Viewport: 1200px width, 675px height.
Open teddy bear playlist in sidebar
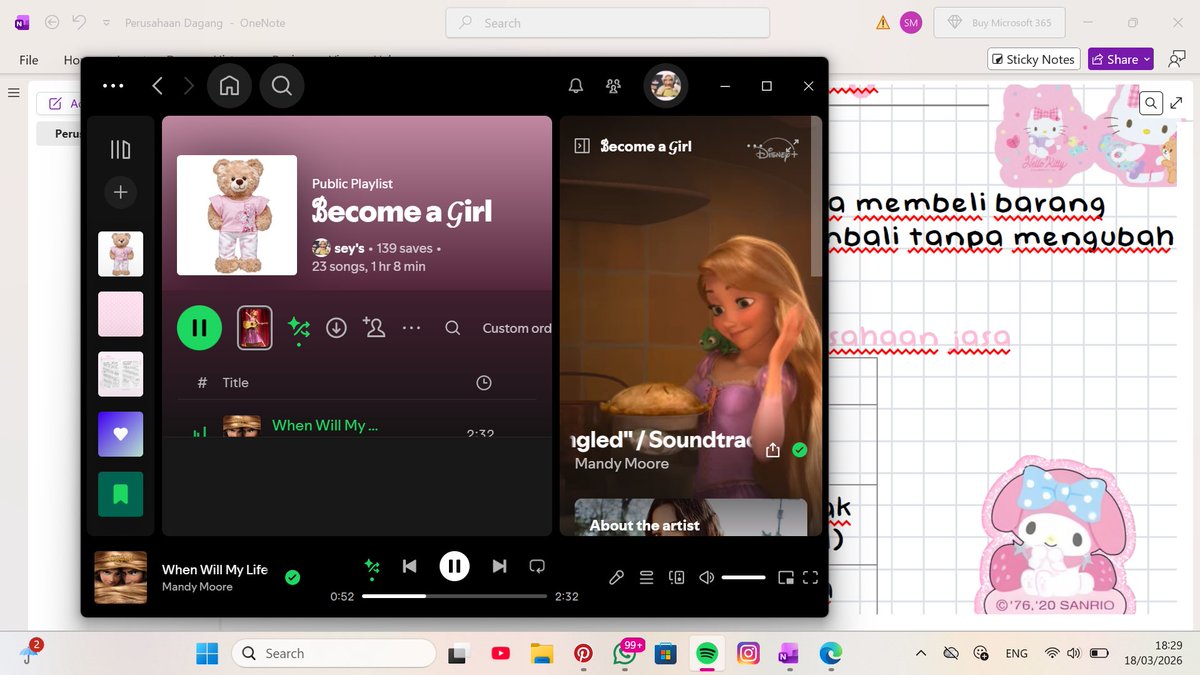point(120,254)
